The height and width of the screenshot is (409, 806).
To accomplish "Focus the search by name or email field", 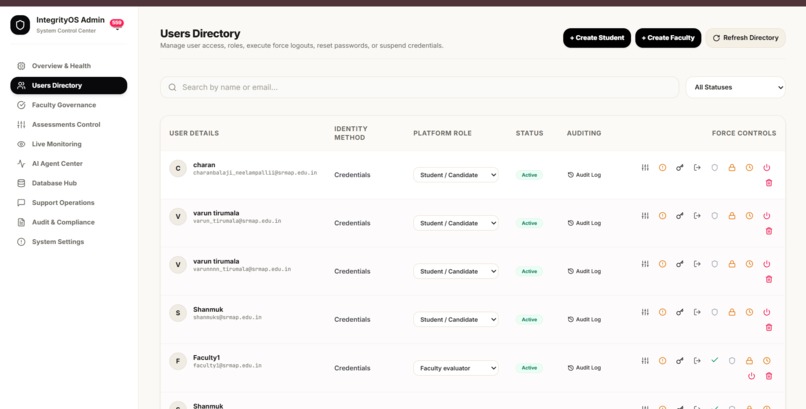I will click(419, 87).
